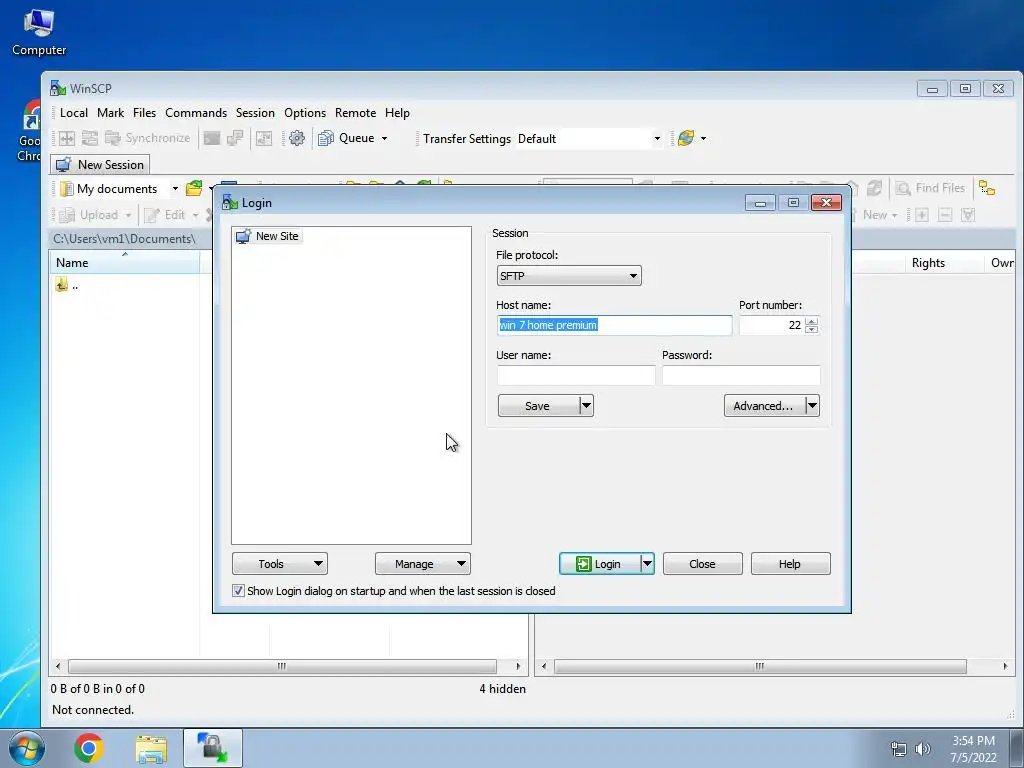Screen dimensions: 1024x768
Task: Click the Help button in Login dialog
Action: click(x=790, y=564)
